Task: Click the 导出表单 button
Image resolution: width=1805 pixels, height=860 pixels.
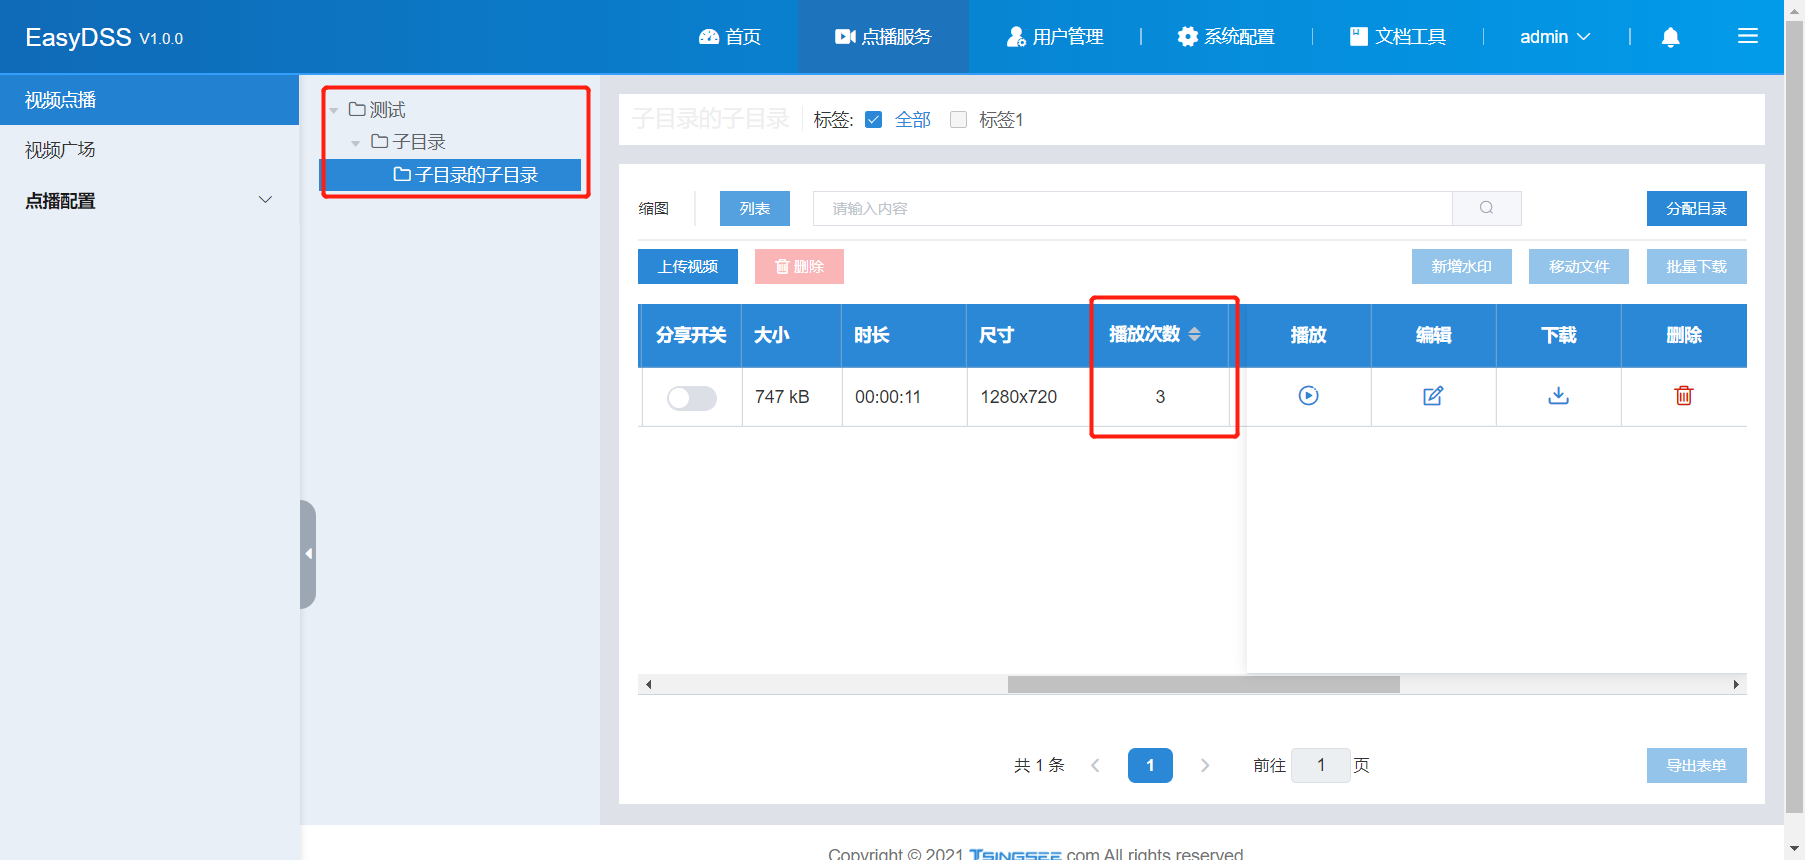Action: 1697,765
